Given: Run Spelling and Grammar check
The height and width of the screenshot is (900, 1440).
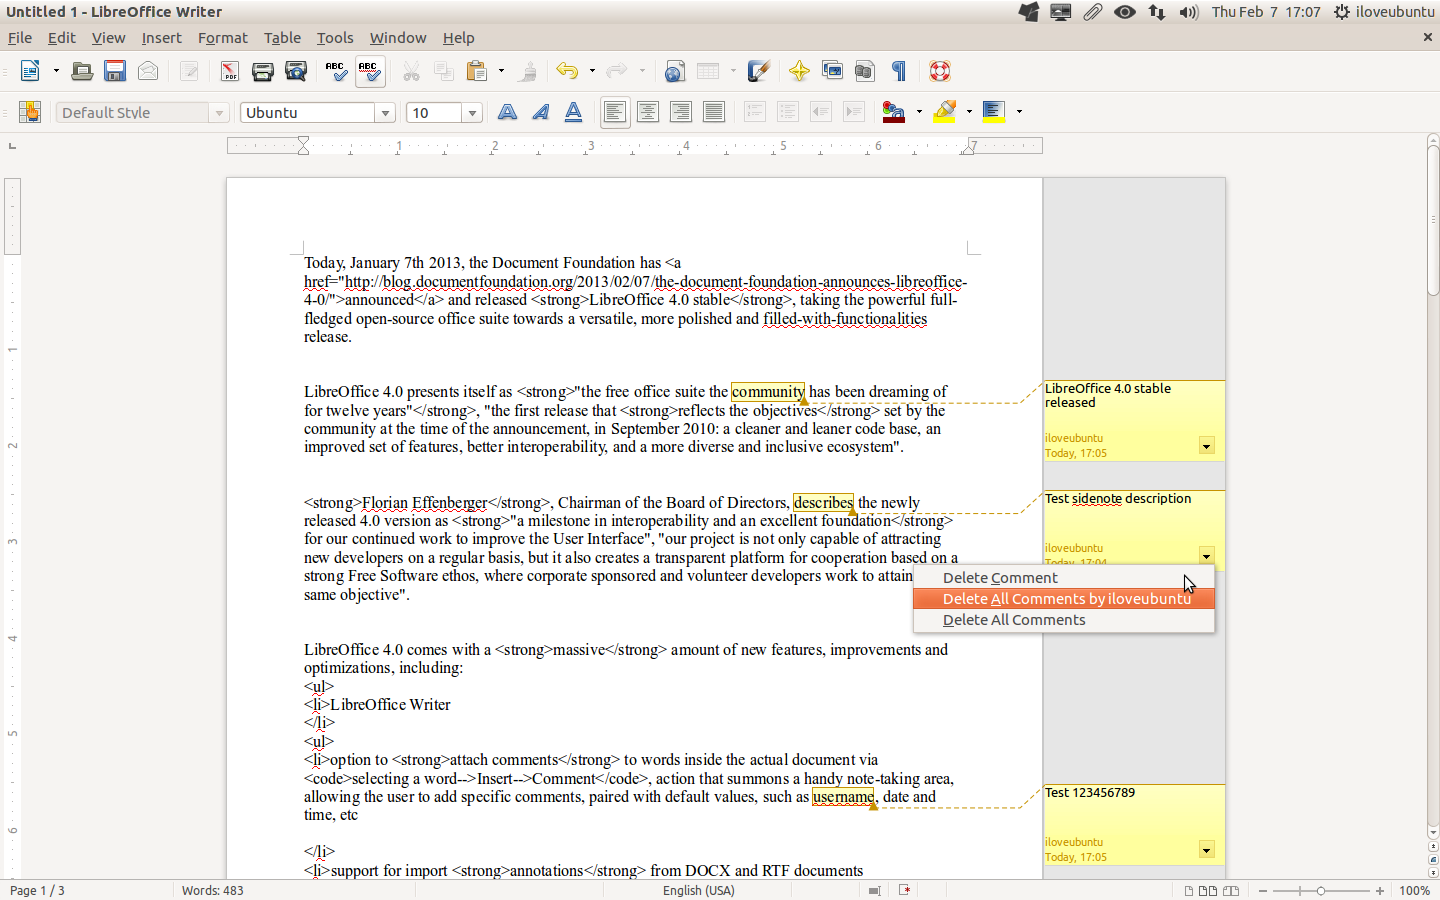Looking at the screenshot, I should point(337,71).
